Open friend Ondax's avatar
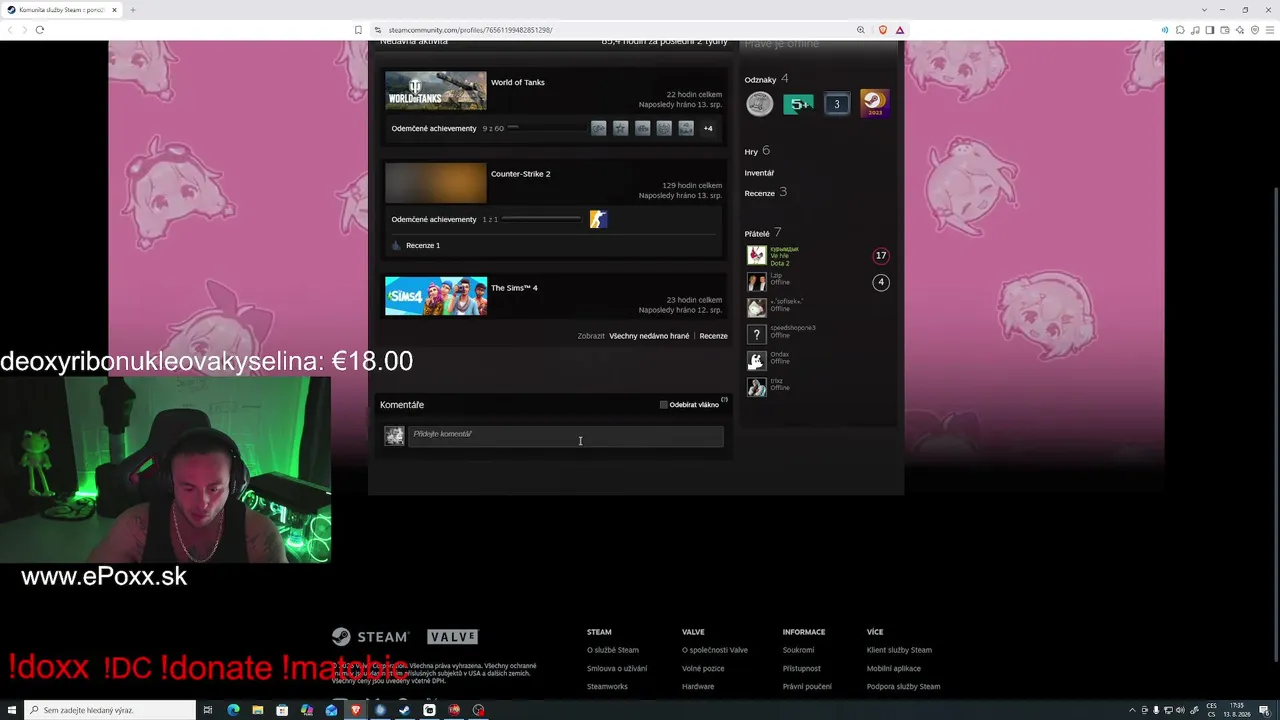This screenshot has width=1280, height=720. pyautogui.click(x=757, y=361)
